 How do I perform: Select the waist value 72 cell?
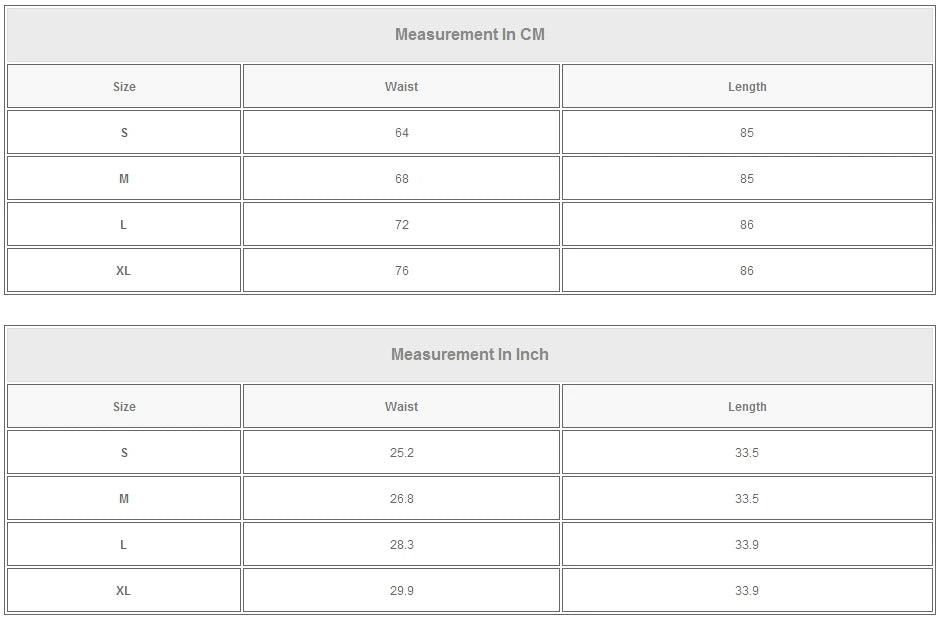[401, 225]
